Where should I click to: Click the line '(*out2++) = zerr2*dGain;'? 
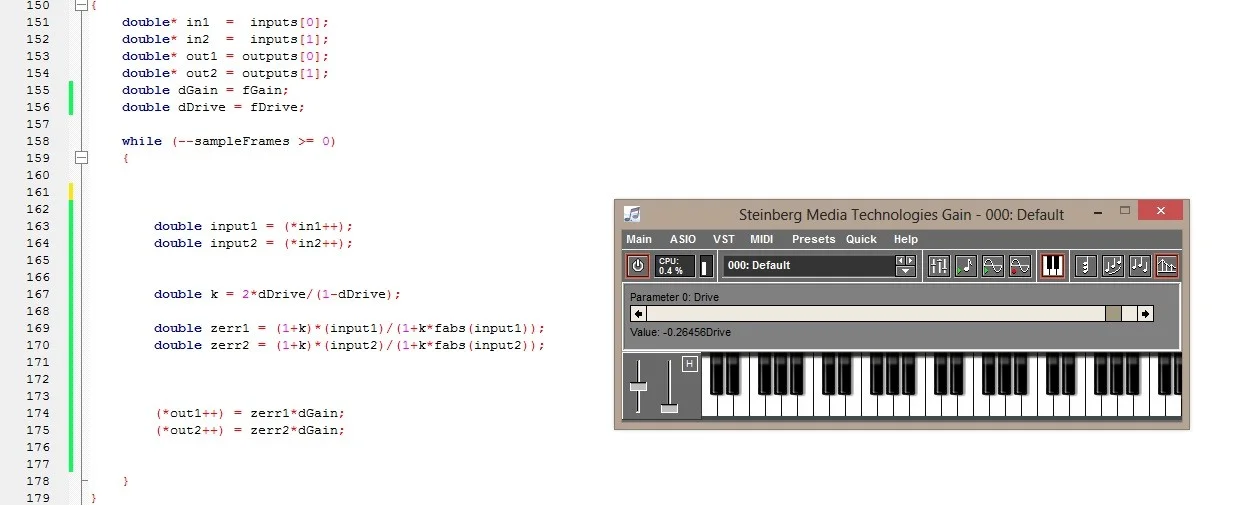249,430
